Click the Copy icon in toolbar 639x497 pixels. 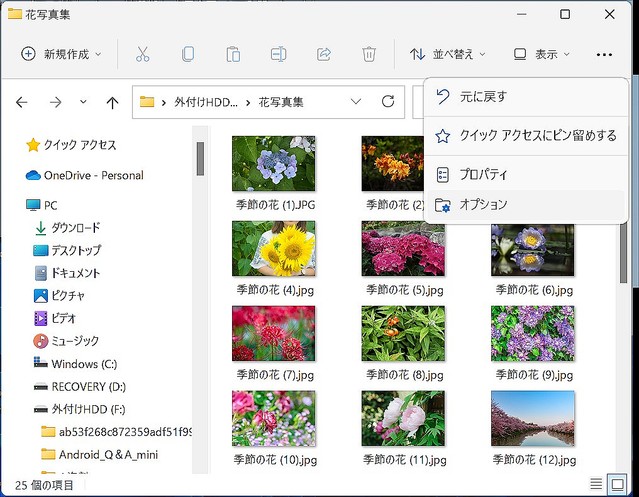pos(188,54)
